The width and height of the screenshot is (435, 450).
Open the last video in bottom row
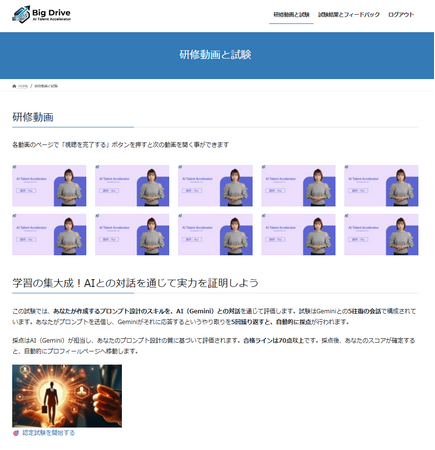[381, 235]
